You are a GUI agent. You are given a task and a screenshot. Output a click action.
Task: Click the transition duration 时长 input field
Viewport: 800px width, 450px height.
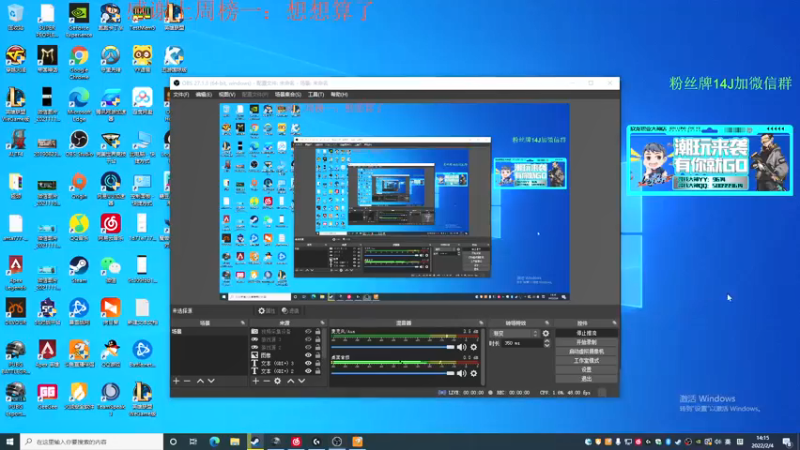(522, 344)
